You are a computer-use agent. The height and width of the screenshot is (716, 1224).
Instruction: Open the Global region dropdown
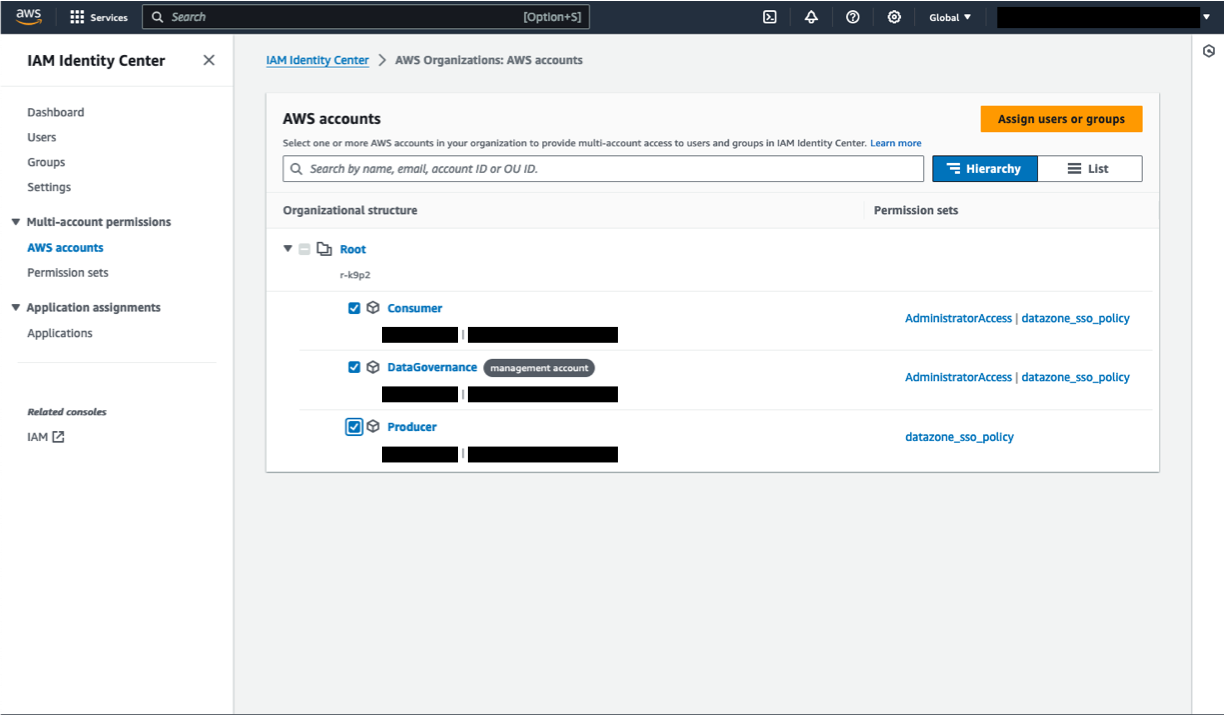coord(950,17)
